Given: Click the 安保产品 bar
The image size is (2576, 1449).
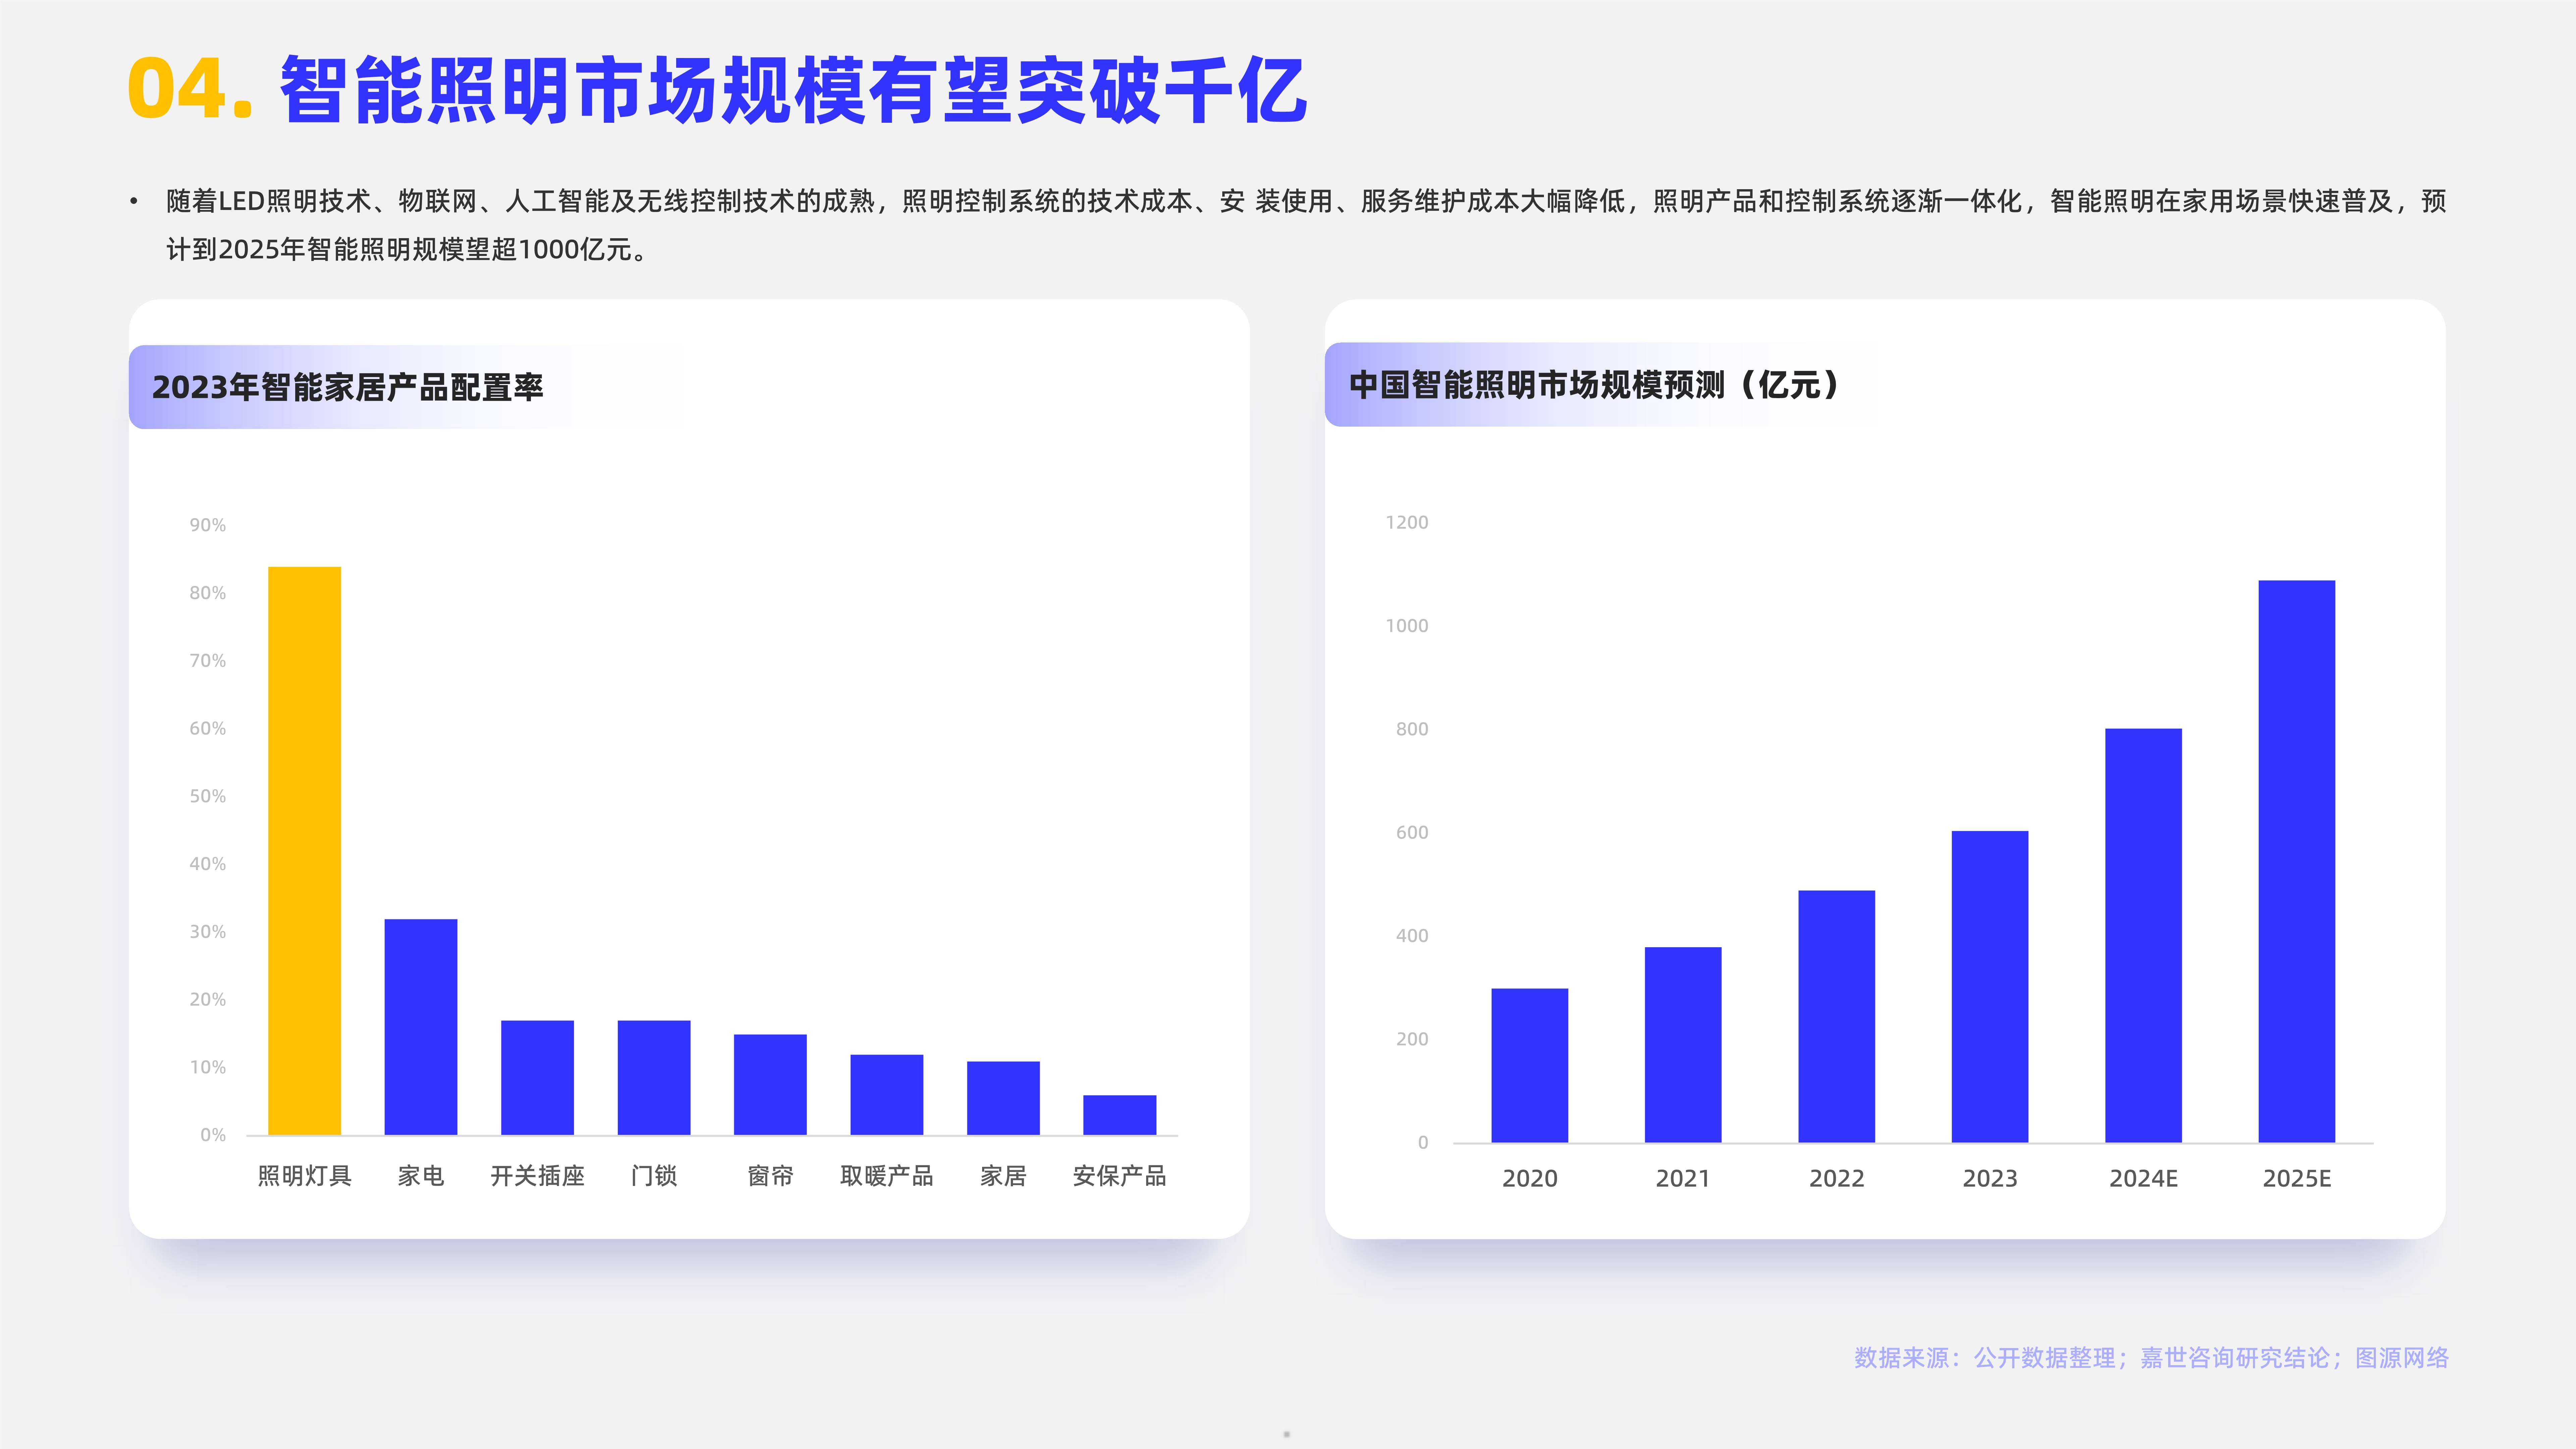Looking at the screenshot, I should pyautogui.click(x=1120, y=1115).
